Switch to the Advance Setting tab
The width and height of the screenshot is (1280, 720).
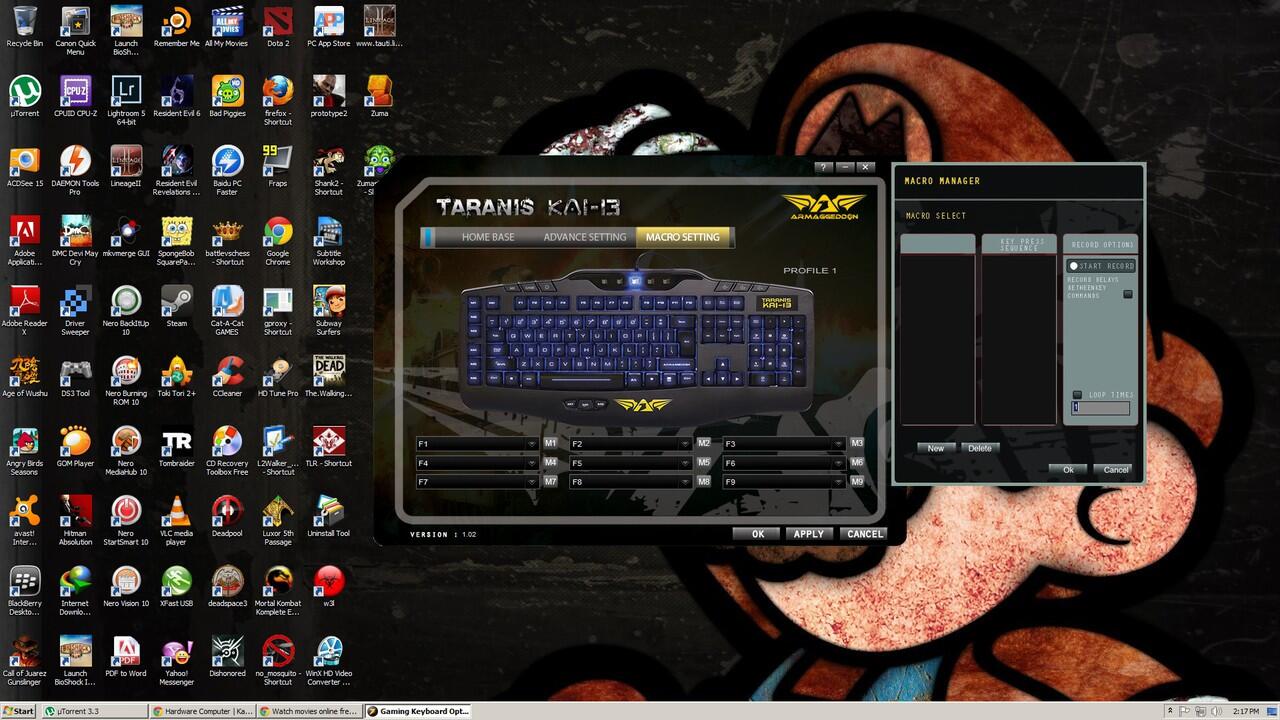[585, 237]
